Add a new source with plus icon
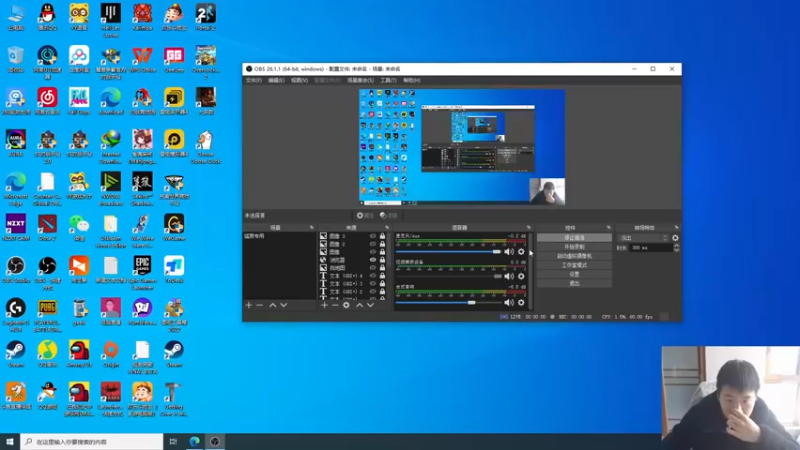 click(x=324, y=305)
